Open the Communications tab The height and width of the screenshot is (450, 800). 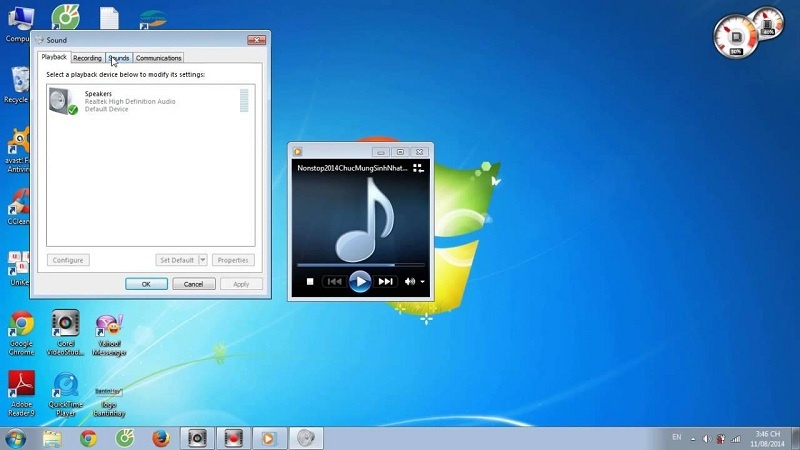[x=159, y=58]
